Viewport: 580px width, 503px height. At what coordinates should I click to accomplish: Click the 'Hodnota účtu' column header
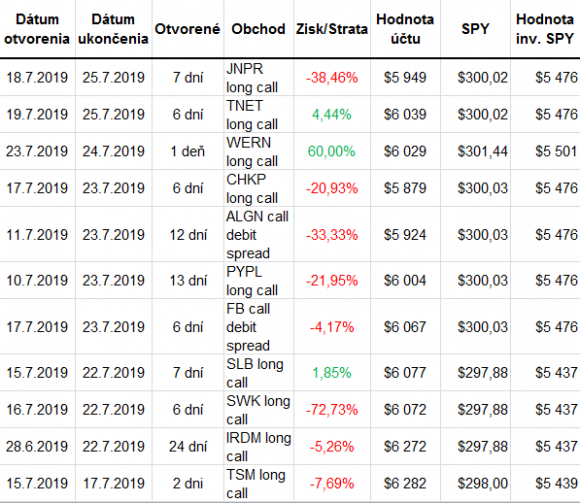point(405,29)
